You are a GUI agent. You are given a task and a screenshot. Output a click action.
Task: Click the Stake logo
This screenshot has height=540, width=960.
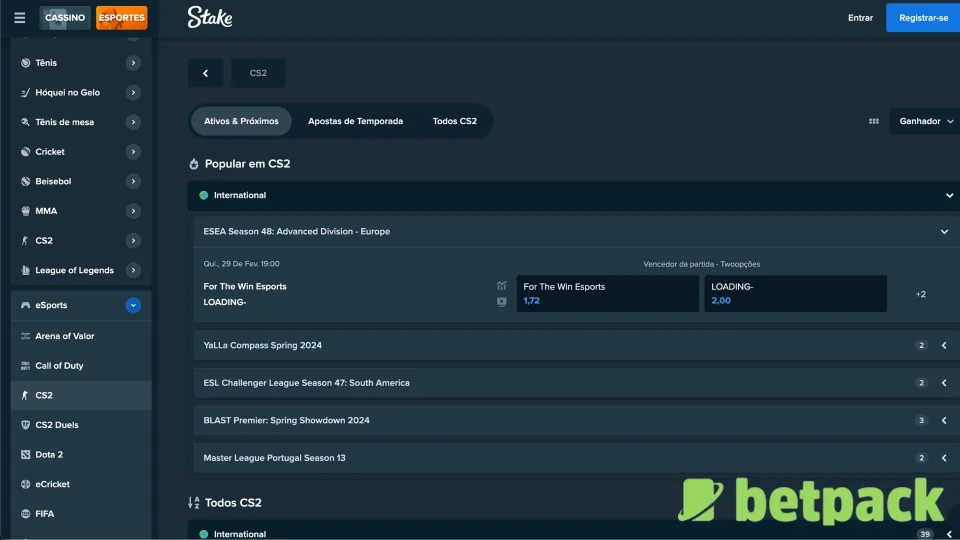point(210,17)
